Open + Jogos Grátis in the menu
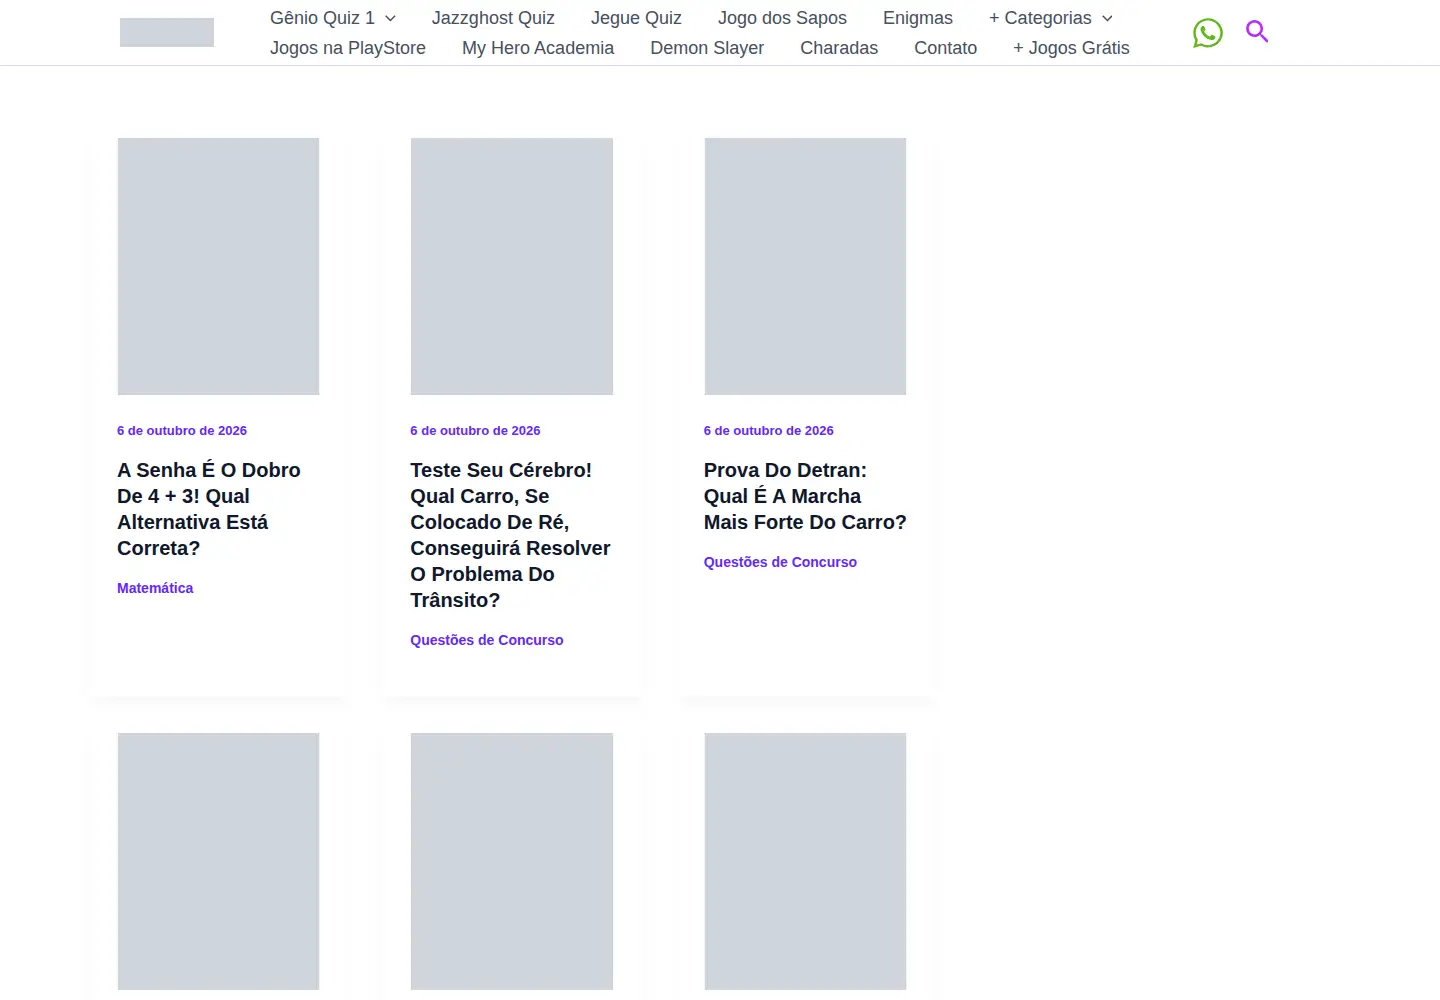The image size is (1440, 1000). 1071,48
